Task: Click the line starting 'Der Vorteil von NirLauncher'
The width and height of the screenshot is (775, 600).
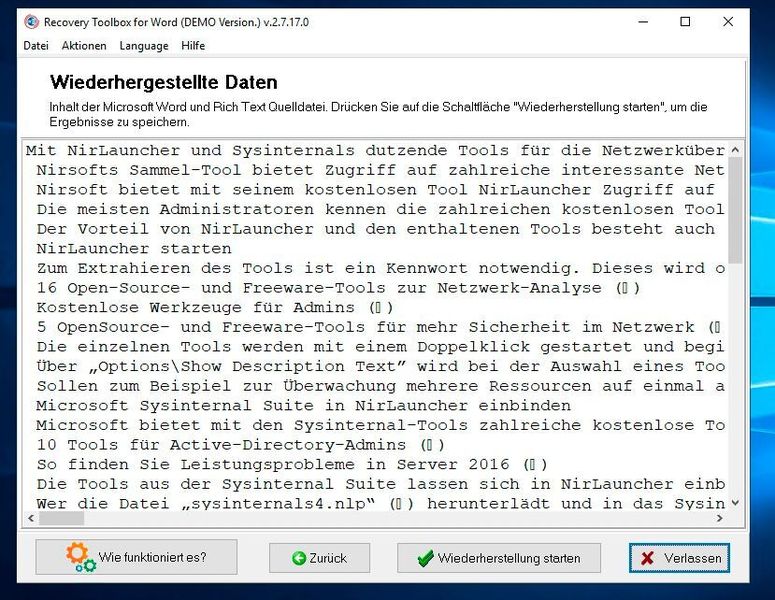Action: tap(376, 229)
